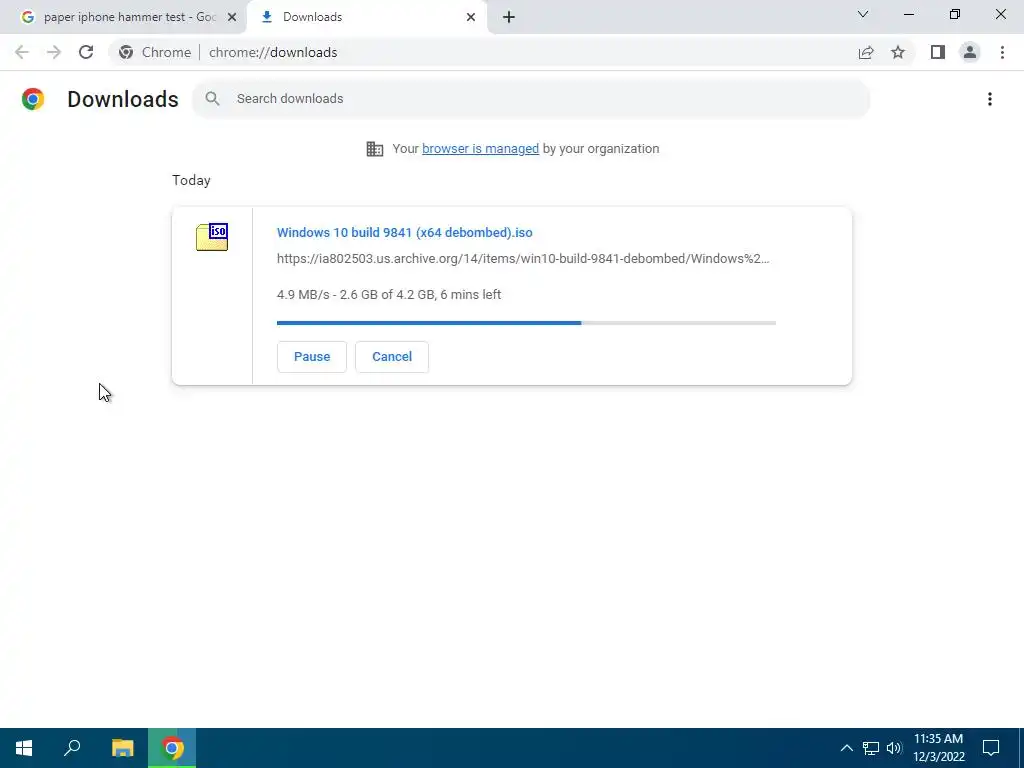Cancel the ISO download

tap(392, 357)
